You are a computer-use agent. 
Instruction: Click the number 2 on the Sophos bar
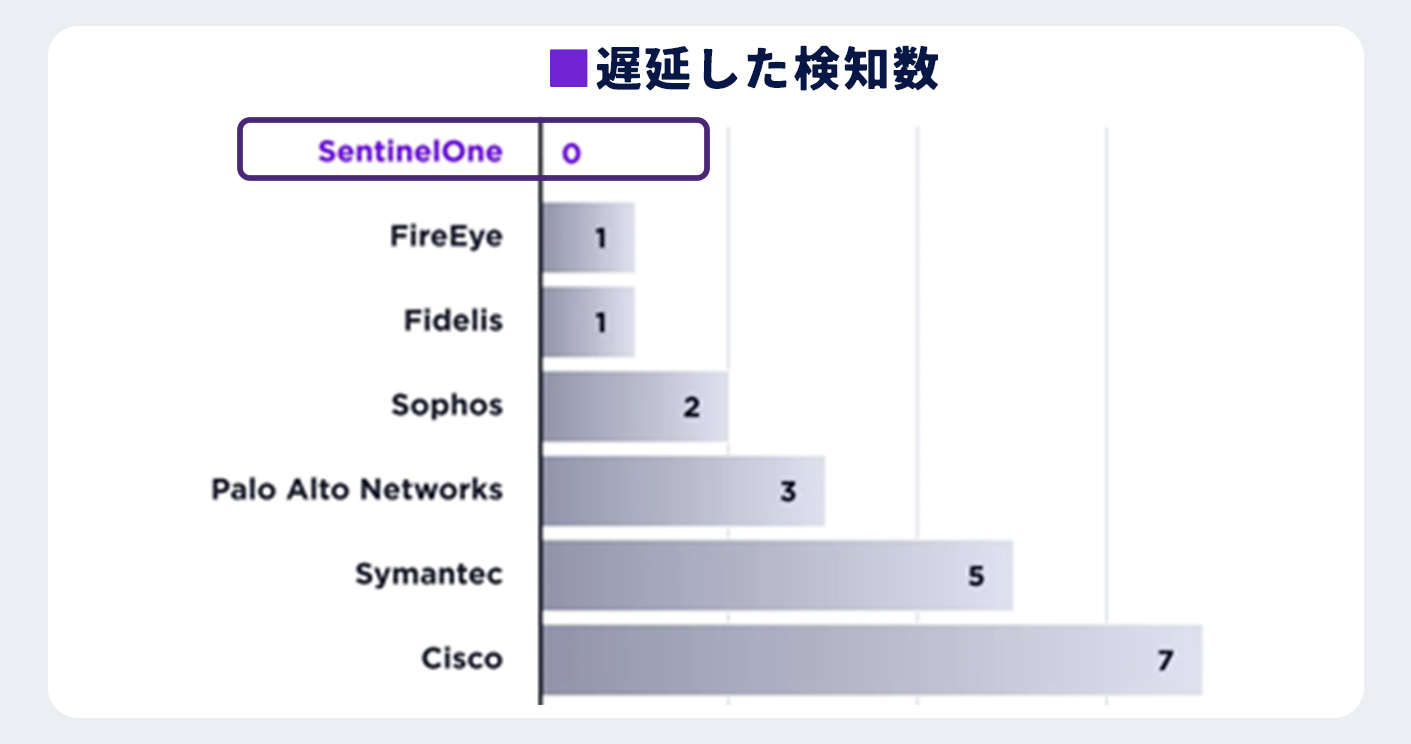pos(691,407)
